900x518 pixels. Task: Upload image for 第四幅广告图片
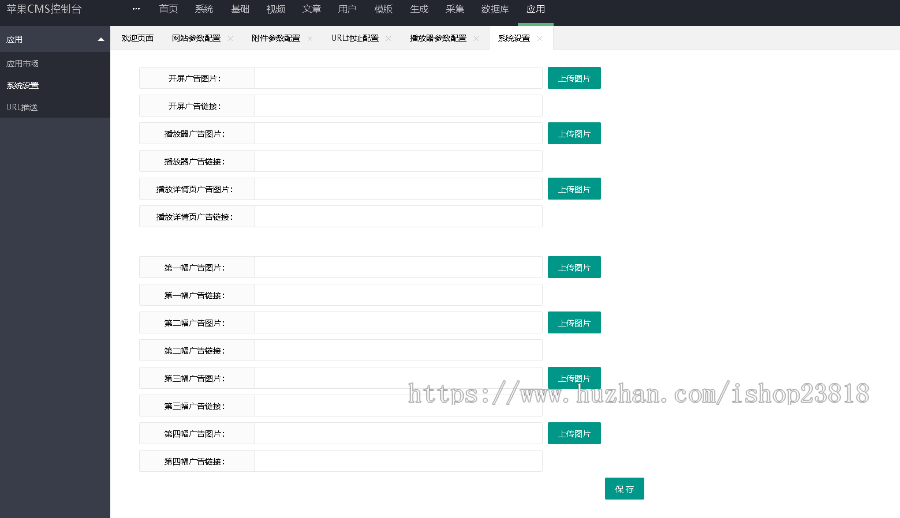[574, 433]
